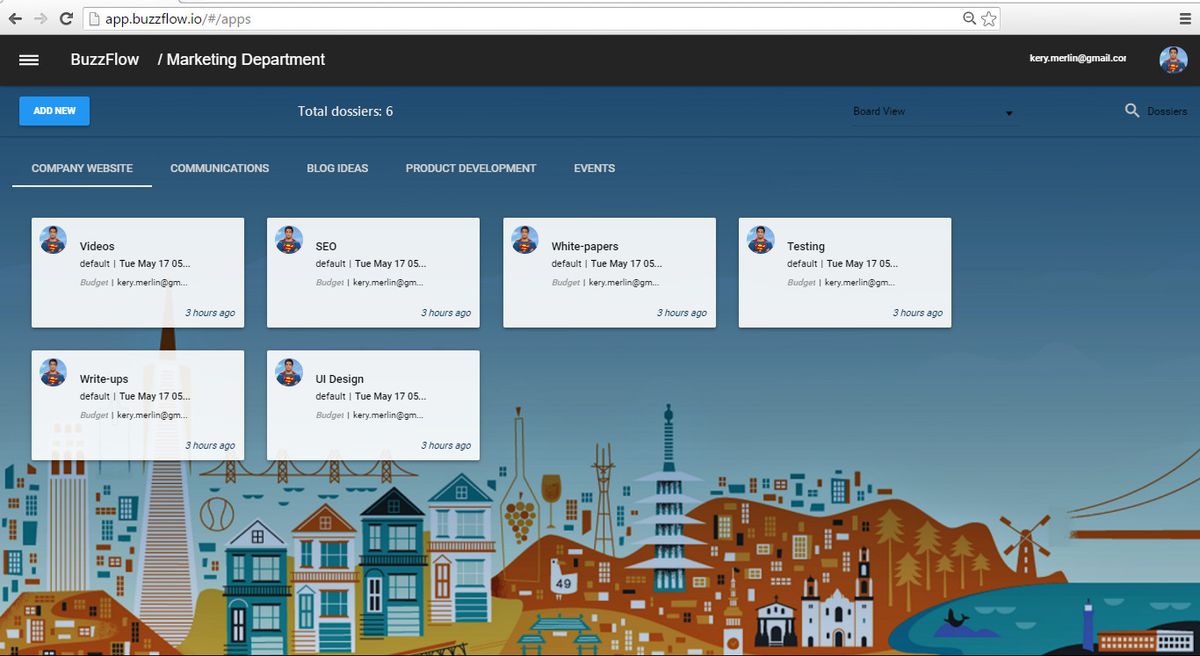
Task: Switch to the EVENTS tab
Action: click(x=594, y=168)
